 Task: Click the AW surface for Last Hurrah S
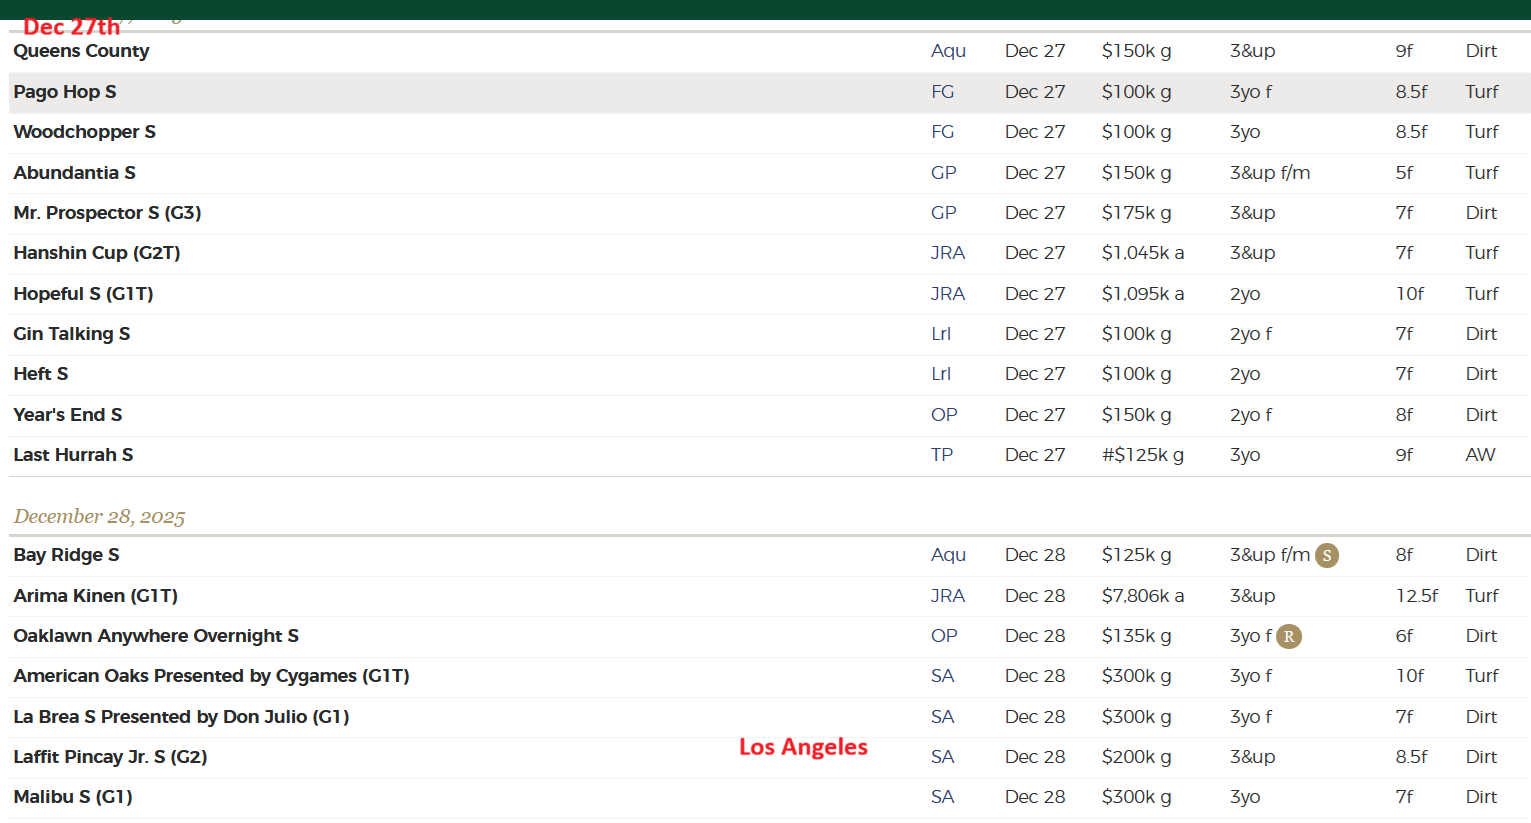(x=1481, y=455)
